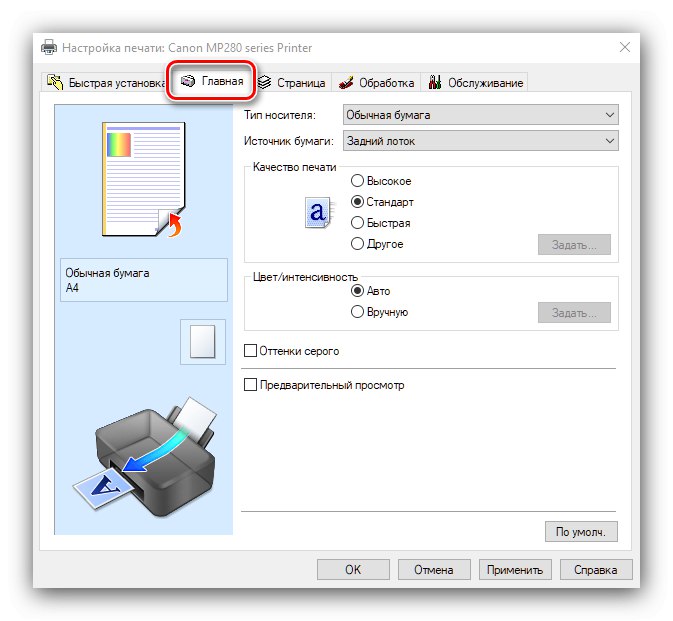
Task: Click the paintbrush icon on the Обработка tab
Action: 346,82
